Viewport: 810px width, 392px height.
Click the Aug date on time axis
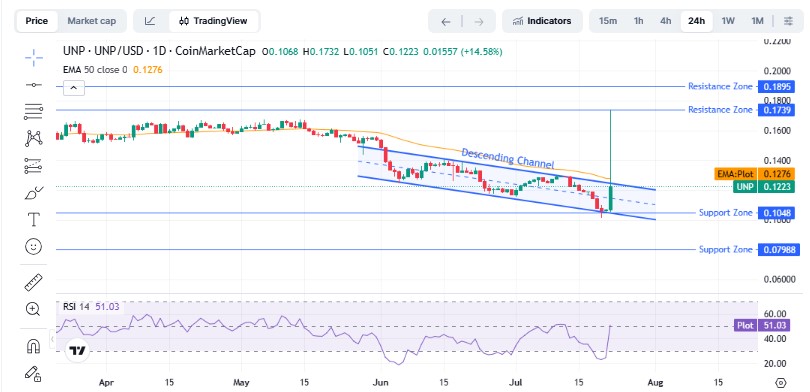[x=656, y=383]
